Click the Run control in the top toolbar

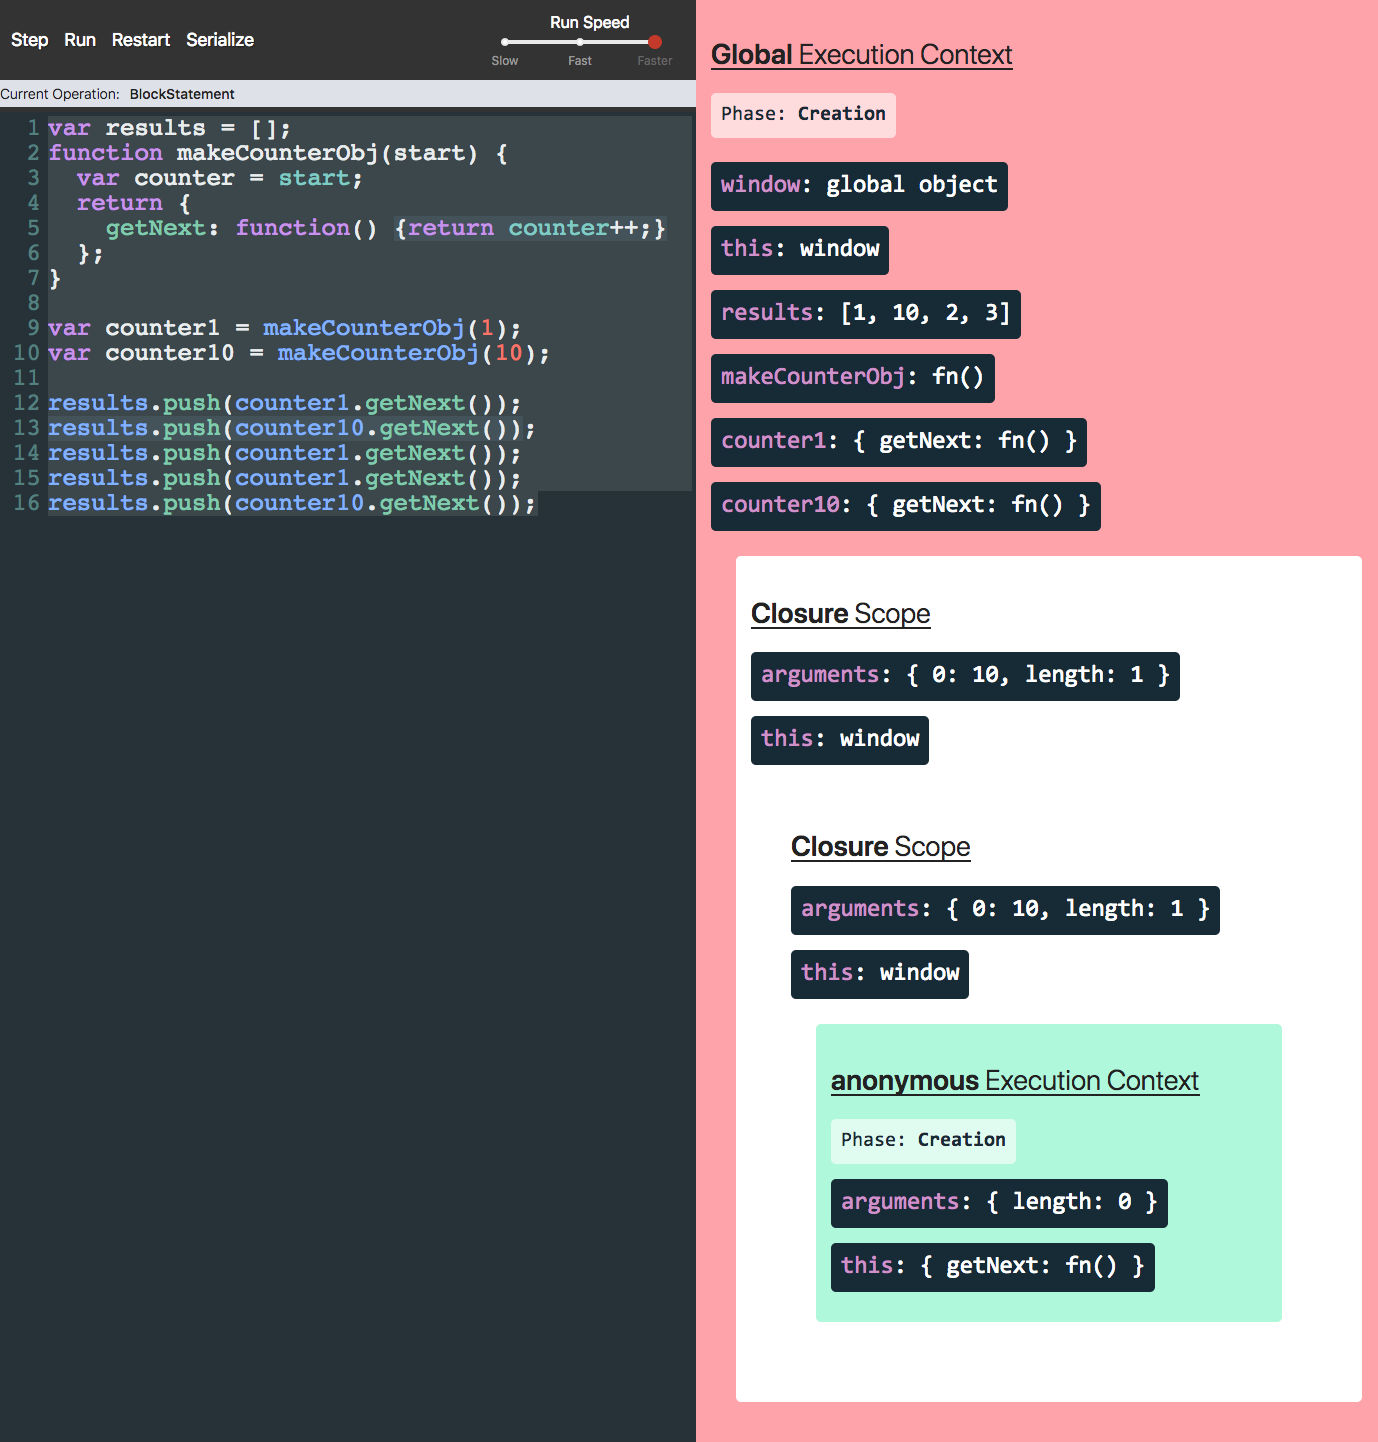point(80,40)
